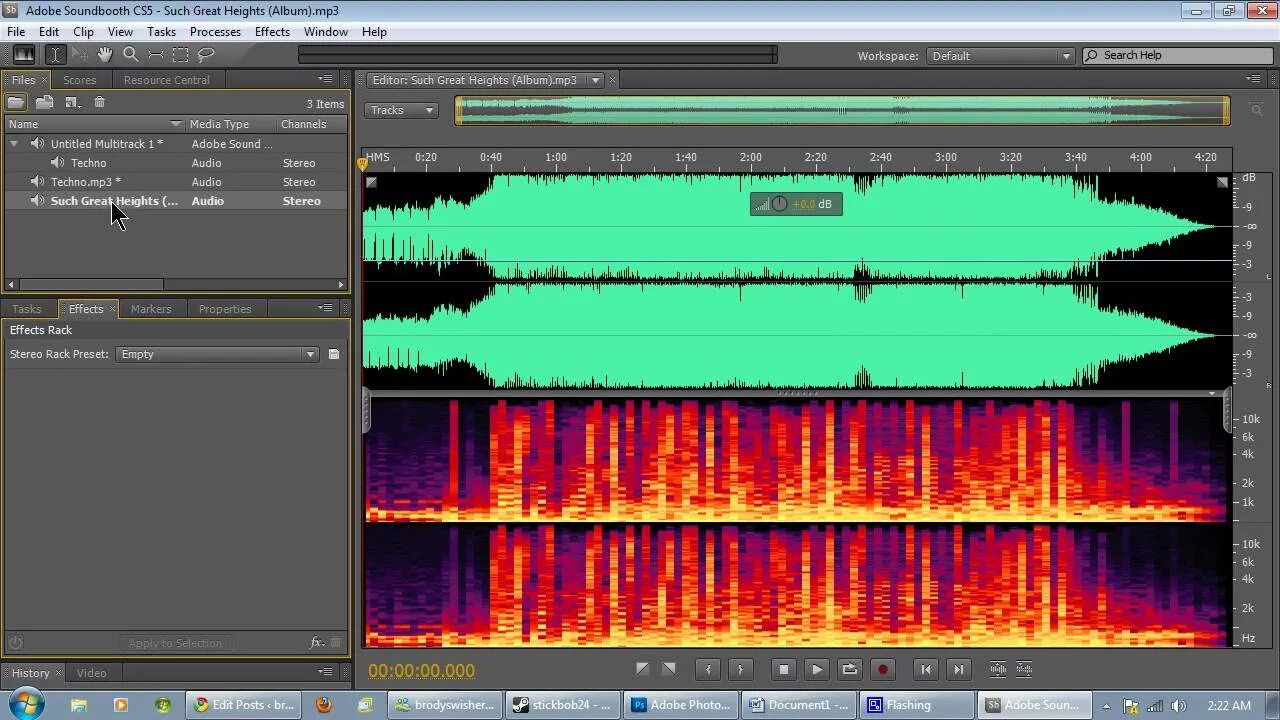Select the Lasso tool

pyautogui.click(x=206, y=55)
